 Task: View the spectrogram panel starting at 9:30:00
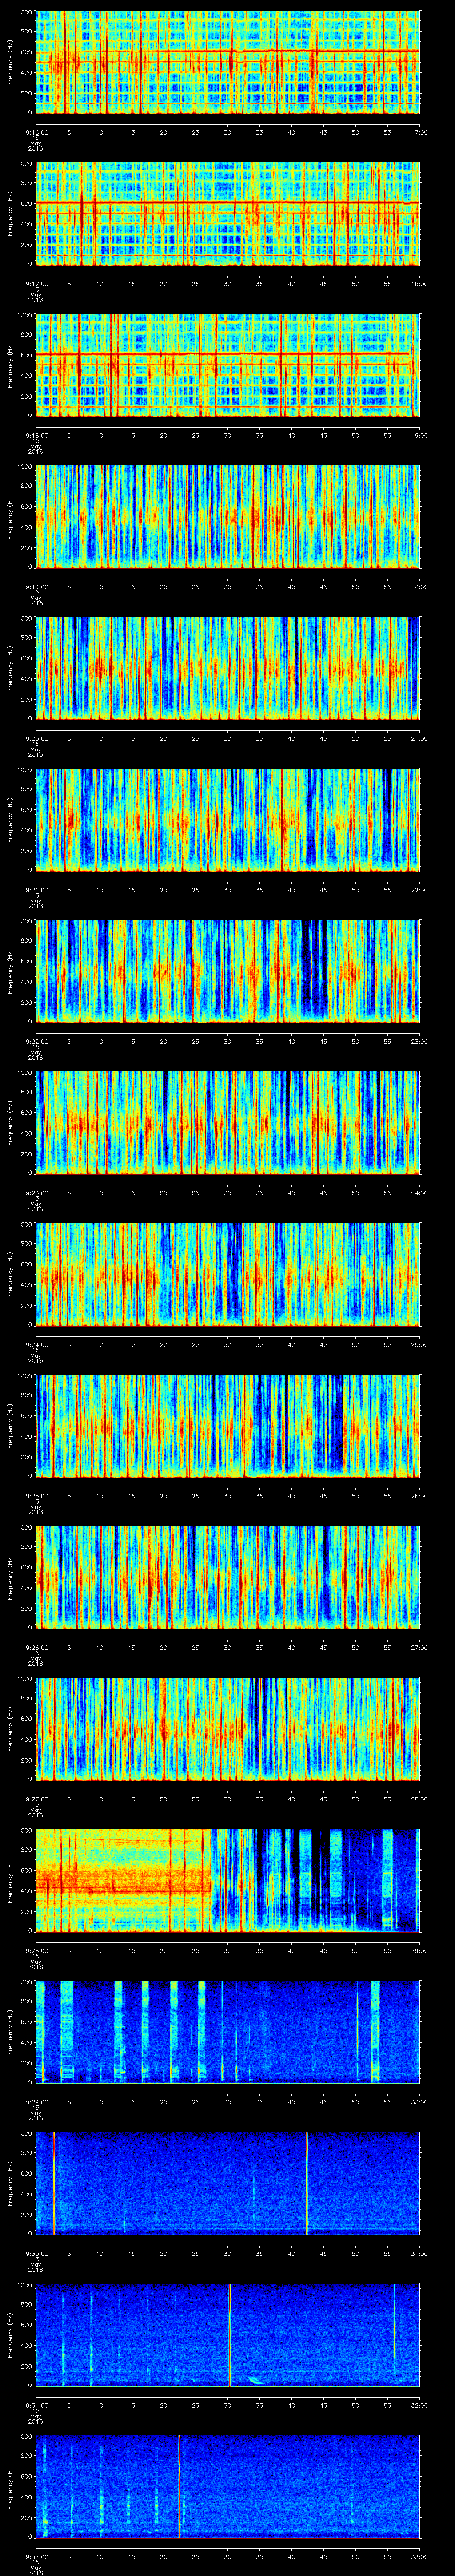point(228,2183)
